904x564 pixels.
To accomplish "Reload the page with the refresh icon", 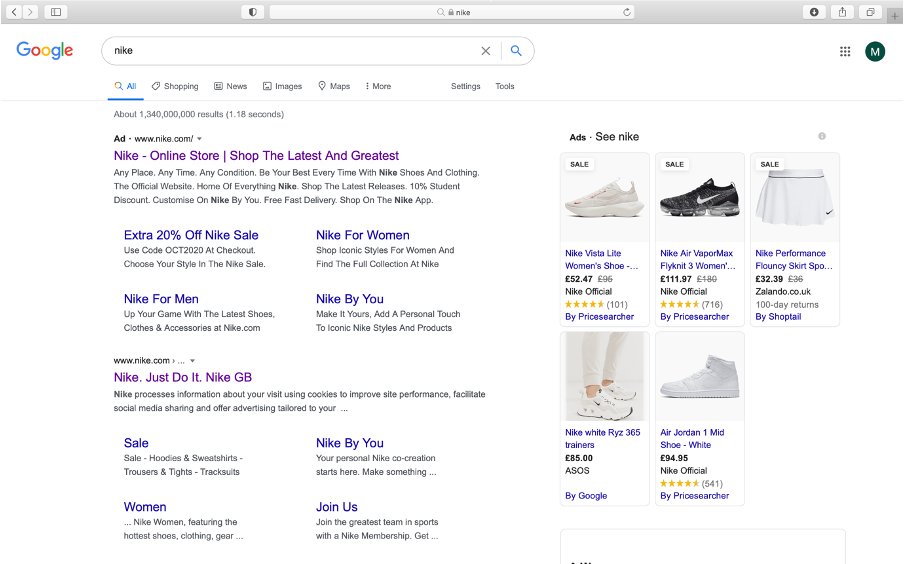I will pos(626,12).
